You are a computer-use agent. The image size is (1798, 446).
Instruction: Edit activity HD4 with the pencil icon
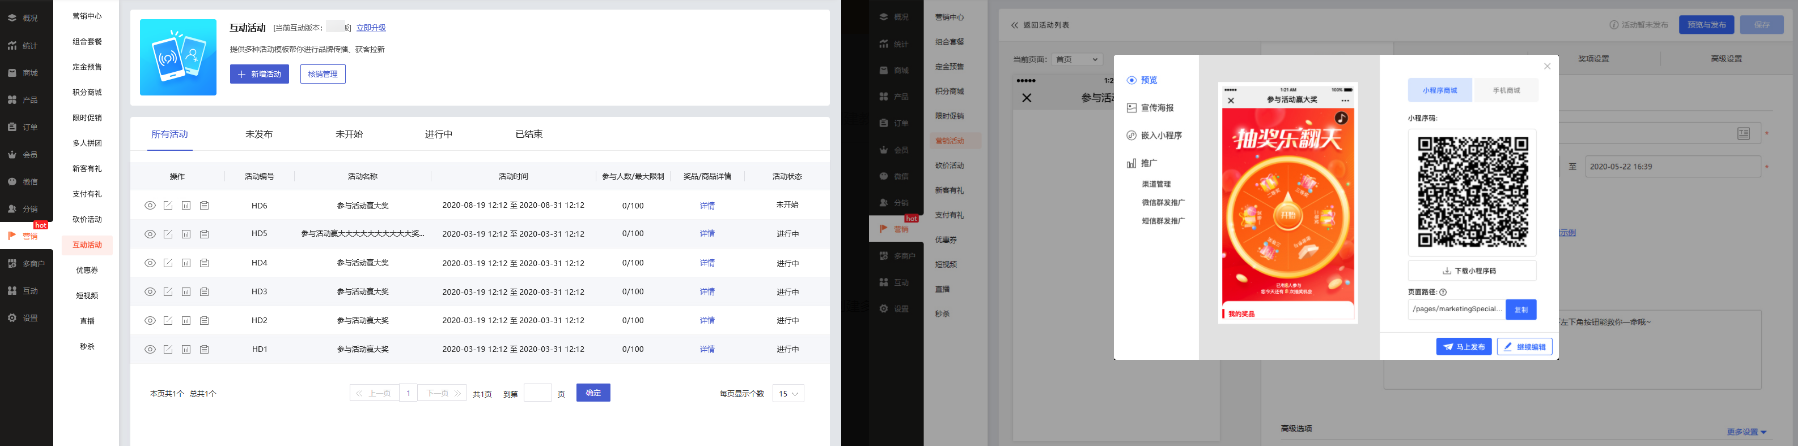click(168, 263)
